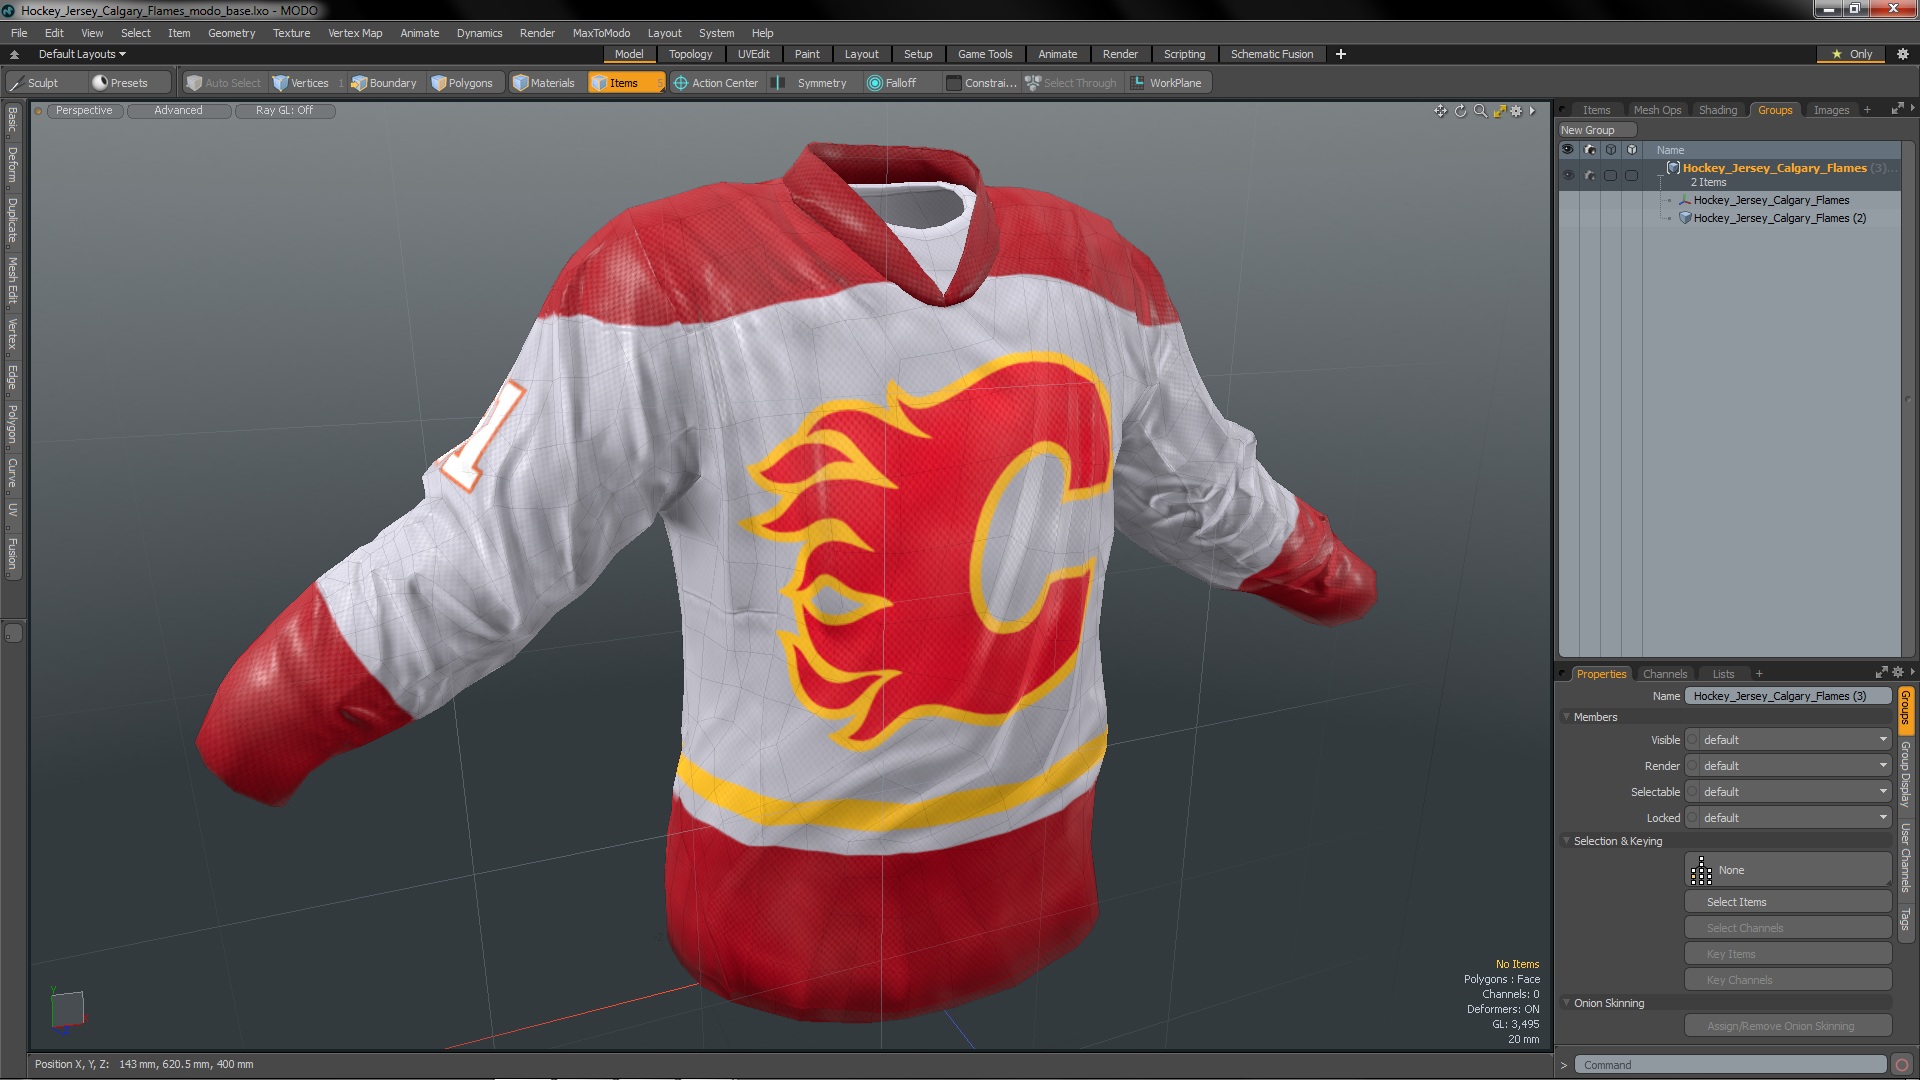Open the Render default dropdown
Viewport: 1920px width, 1080px height.
[1795, 766]
